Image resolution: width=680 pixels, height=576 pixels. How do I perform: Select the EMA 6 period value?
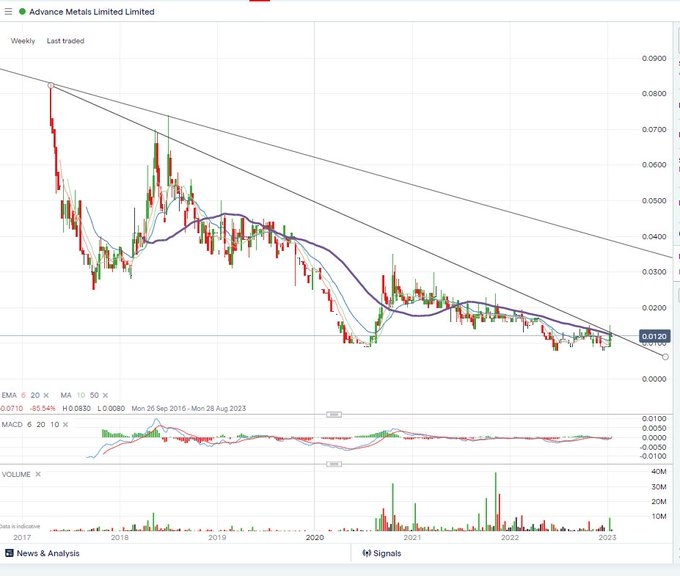point(23,395)
